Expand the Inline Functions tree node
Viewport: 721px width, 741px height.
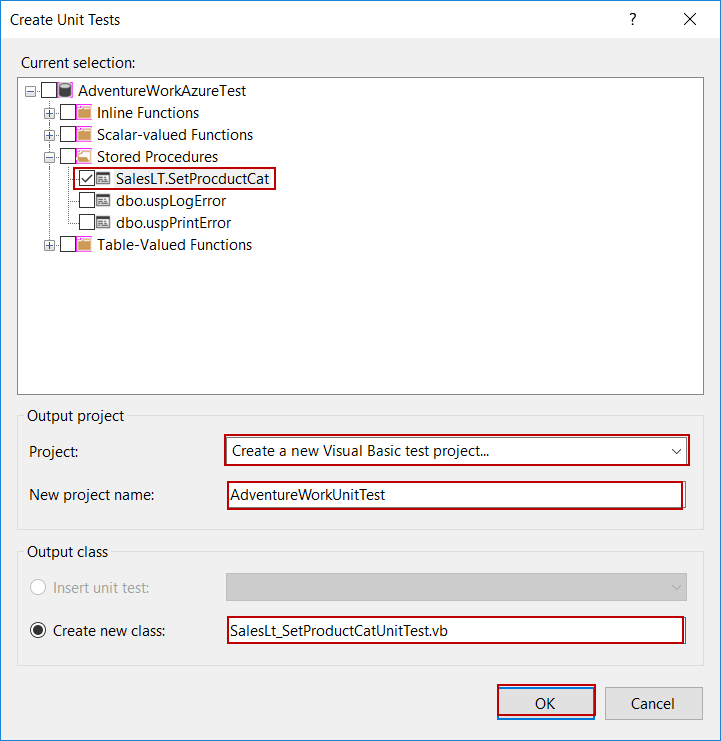pyautogui.click(x=49, y=113)
